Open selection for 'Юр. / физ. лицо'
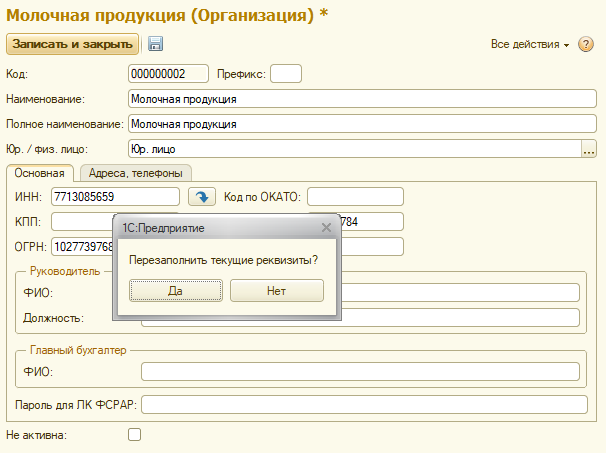The image size is (606, 453). point(588,149)
